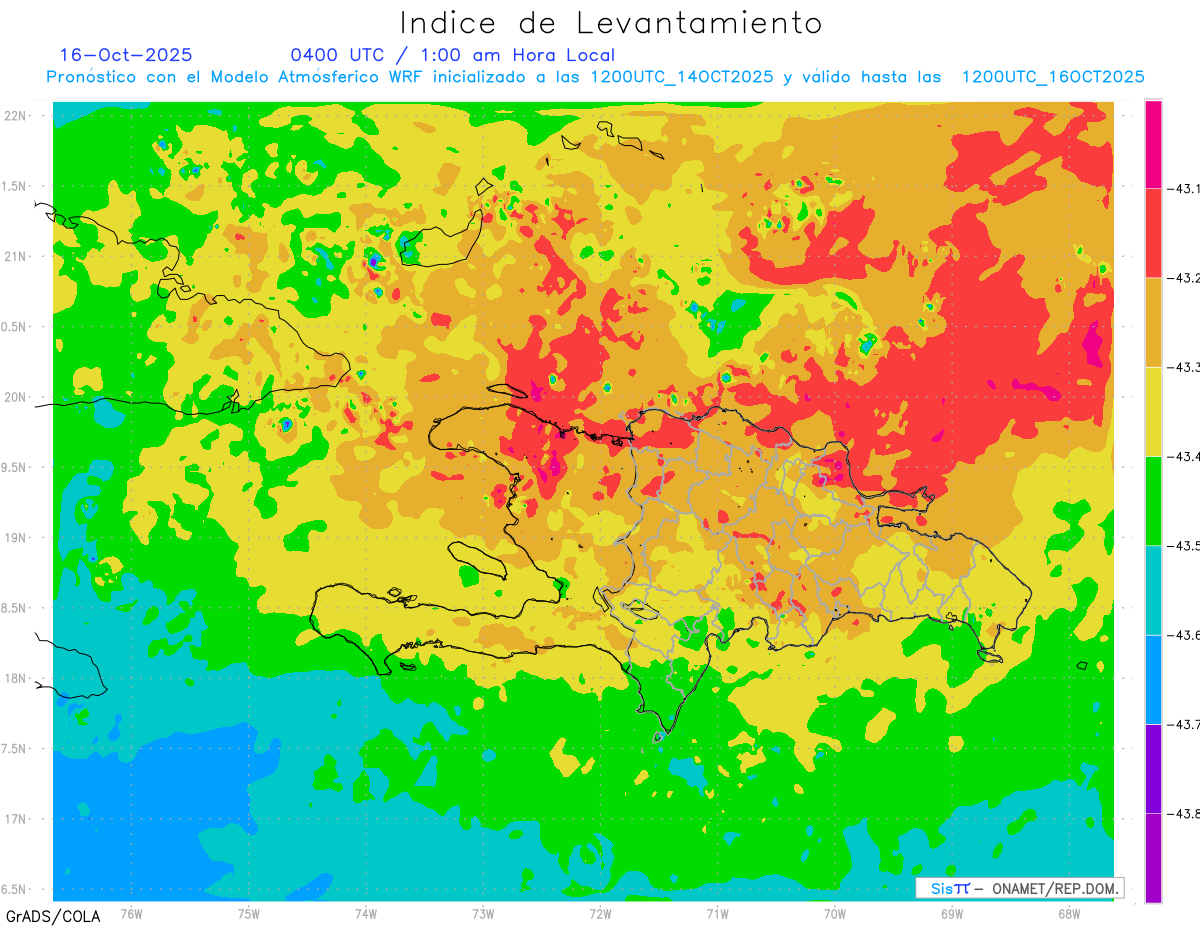This screenshot has height=927, width=1200.
Task: Choose the blue legend color band
Action: (x=1153, y=679)
